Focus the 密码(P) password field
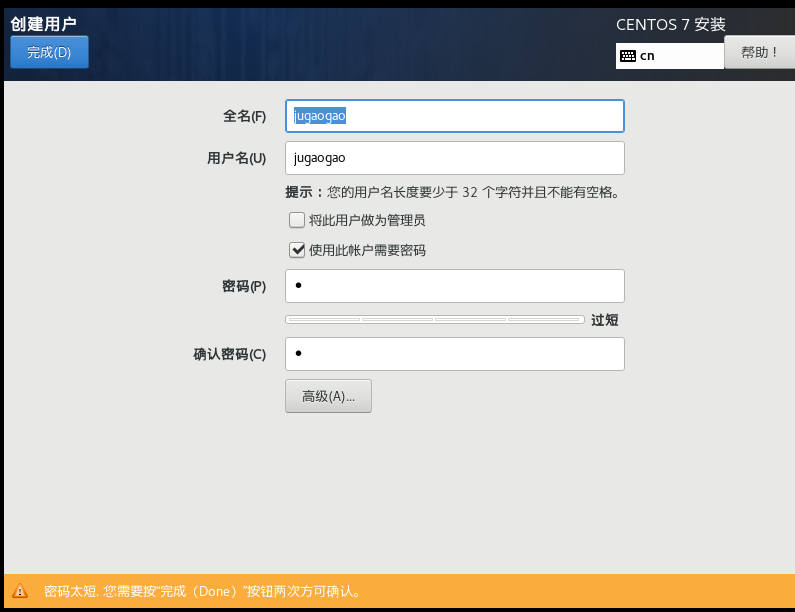This screenshot has height=612, width=795. 455,286
